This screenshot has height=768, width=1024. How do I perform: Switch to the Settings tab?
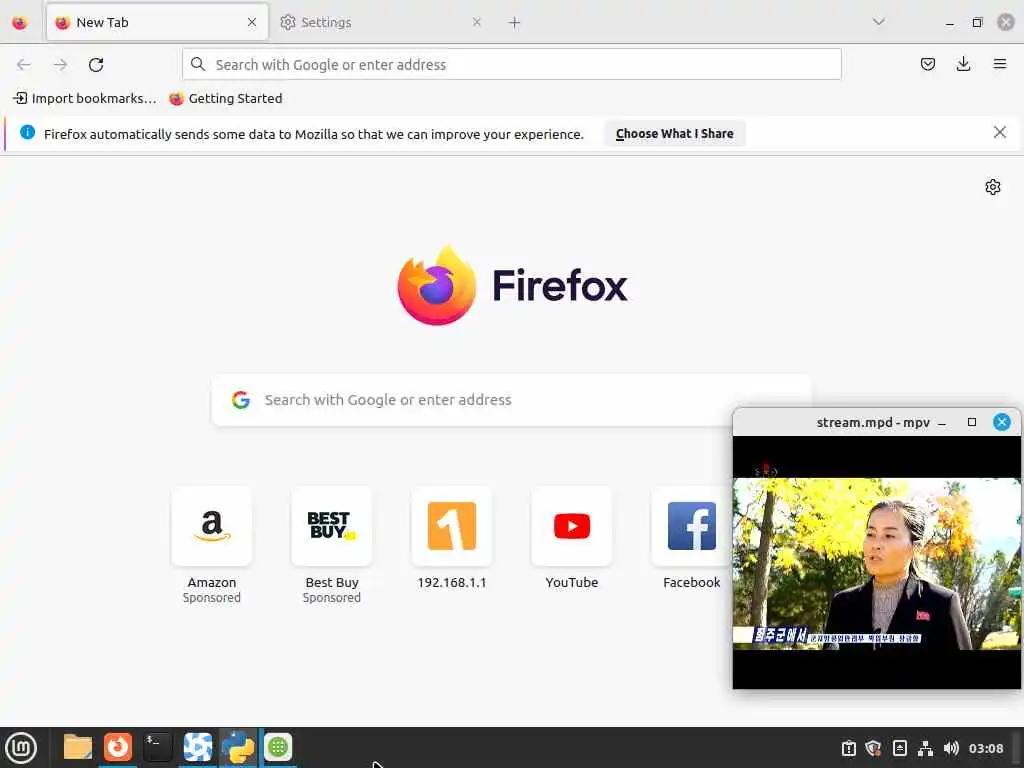tap(381, 23)
